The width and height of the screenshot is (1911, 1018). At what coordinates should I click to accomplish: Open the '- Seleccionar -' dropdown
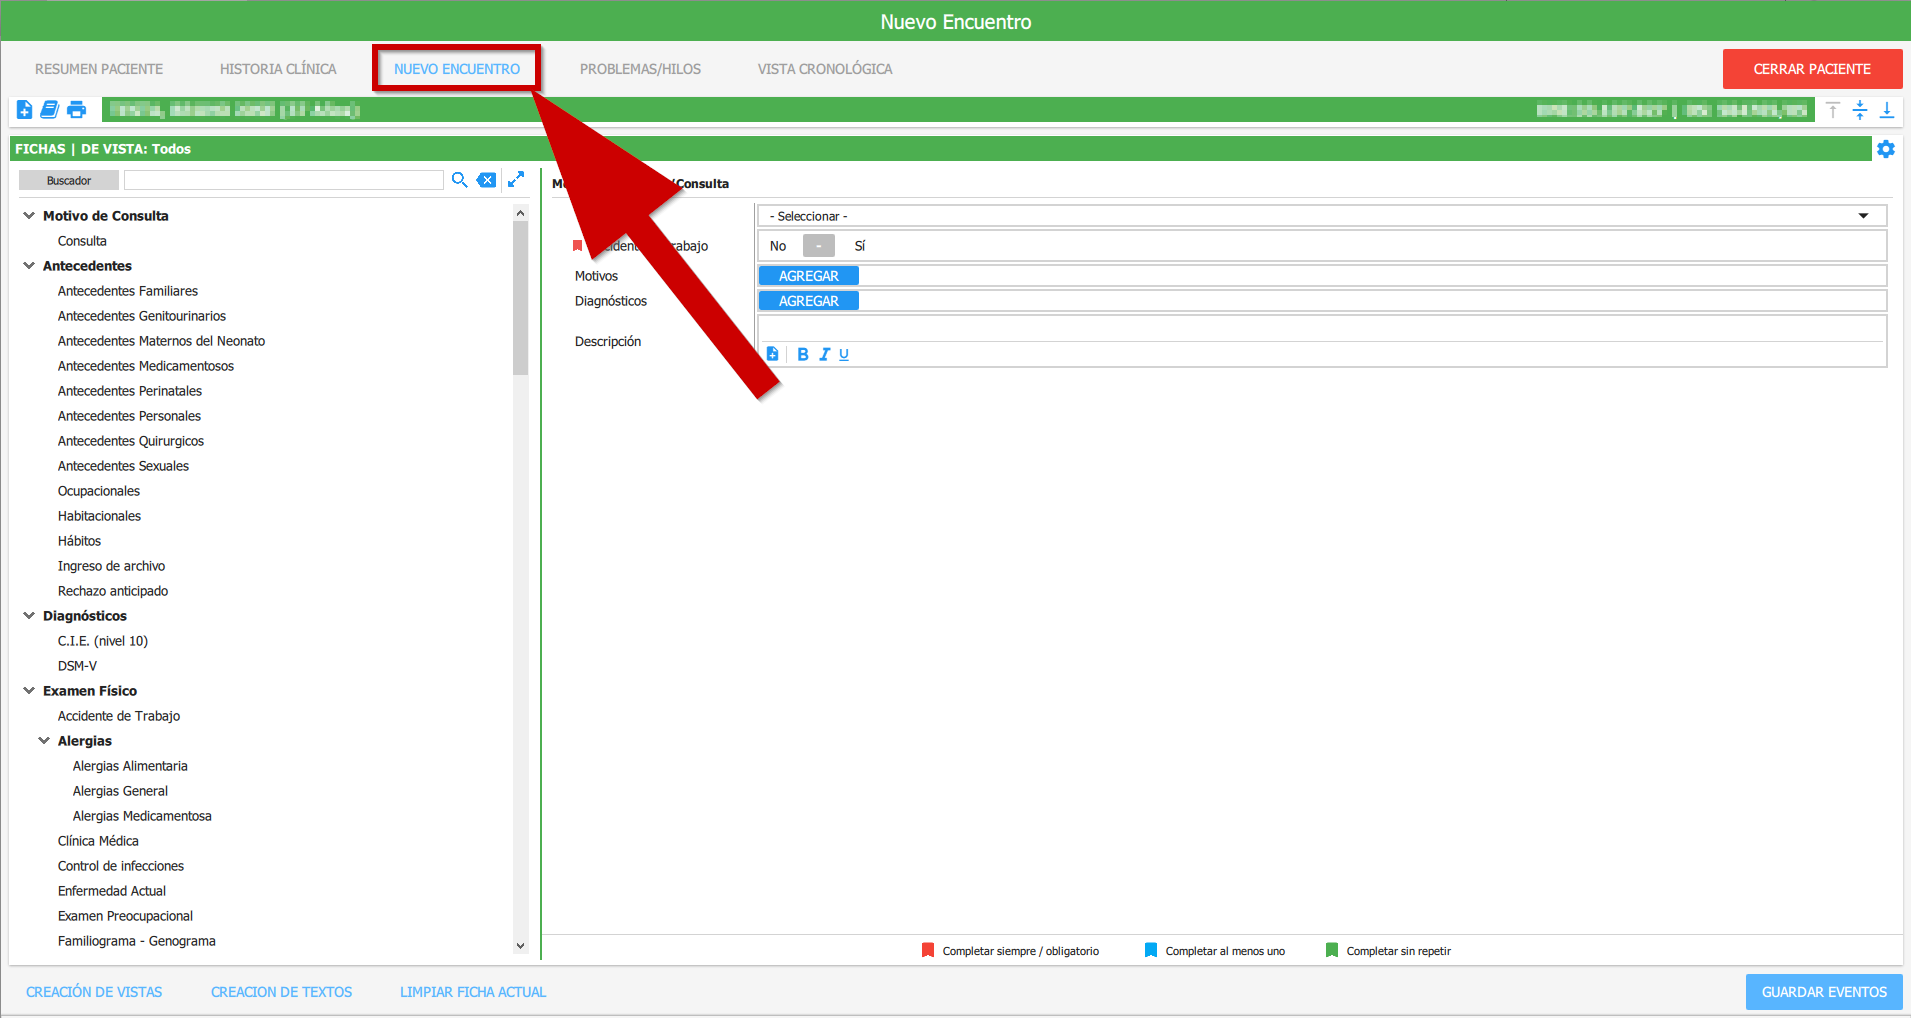pos(1321,216)
